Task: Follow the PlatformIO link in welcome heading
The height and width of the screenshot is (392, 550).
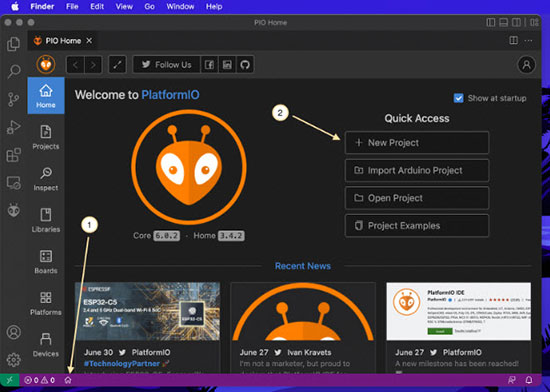Action: click(170, 95)
